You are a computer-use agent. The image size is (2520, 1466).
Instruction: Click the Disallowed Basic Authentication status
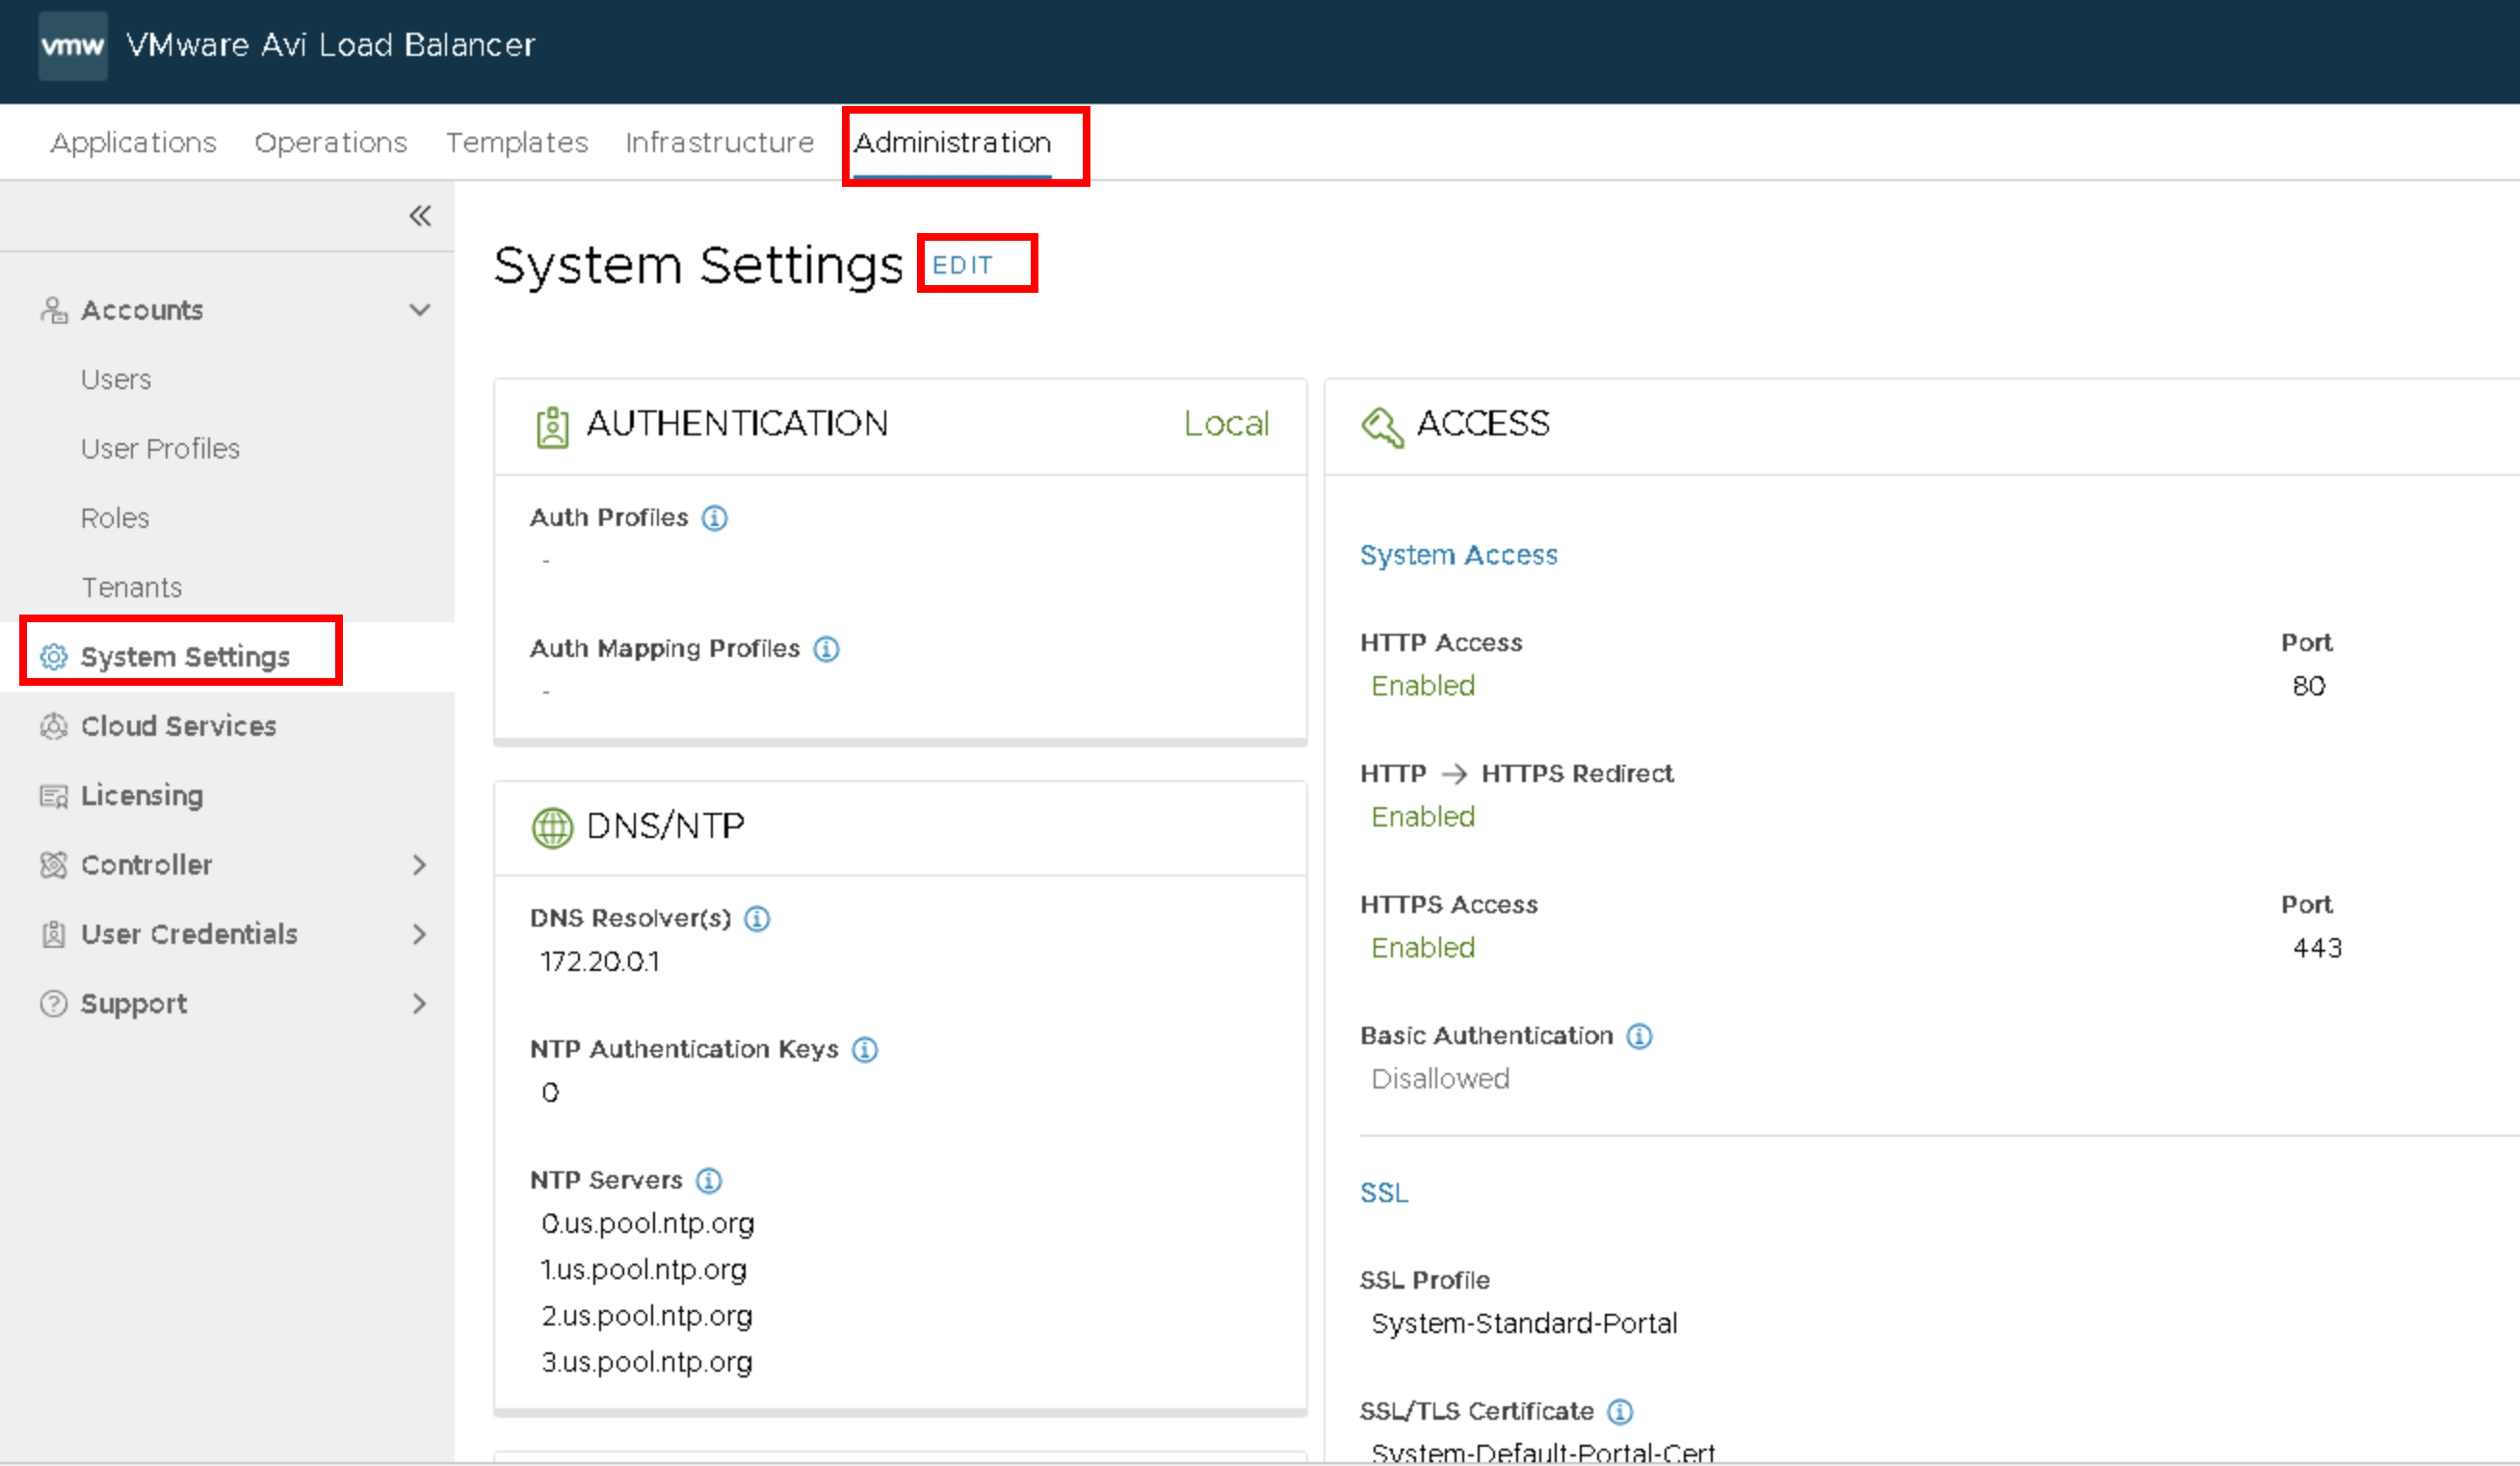click(x=1440, y=1079)
